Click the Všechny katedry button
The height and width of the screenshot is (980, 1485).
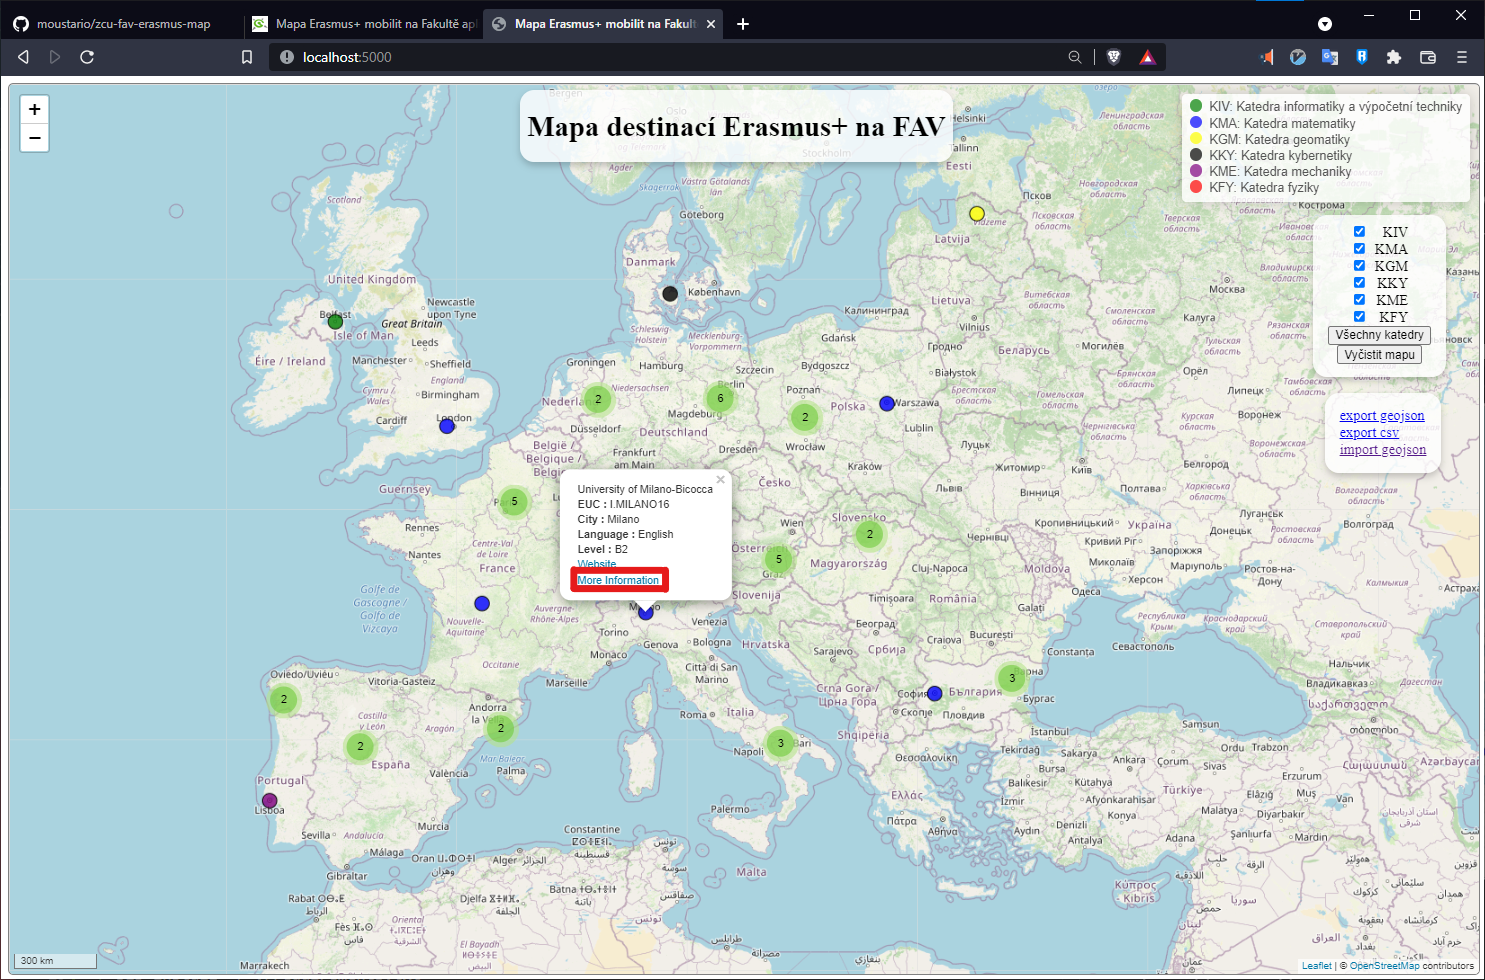1379,335
